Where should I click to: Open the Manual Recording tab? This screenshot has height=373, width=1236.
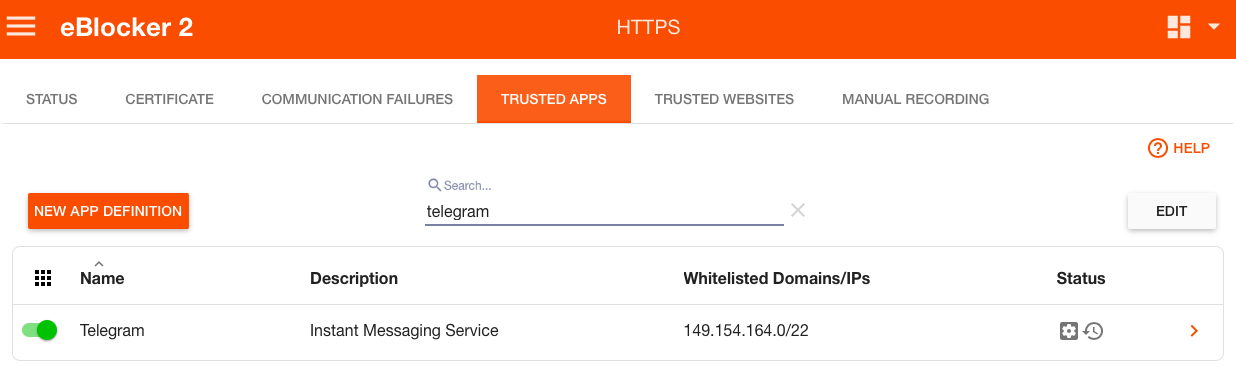click(916, 99)
